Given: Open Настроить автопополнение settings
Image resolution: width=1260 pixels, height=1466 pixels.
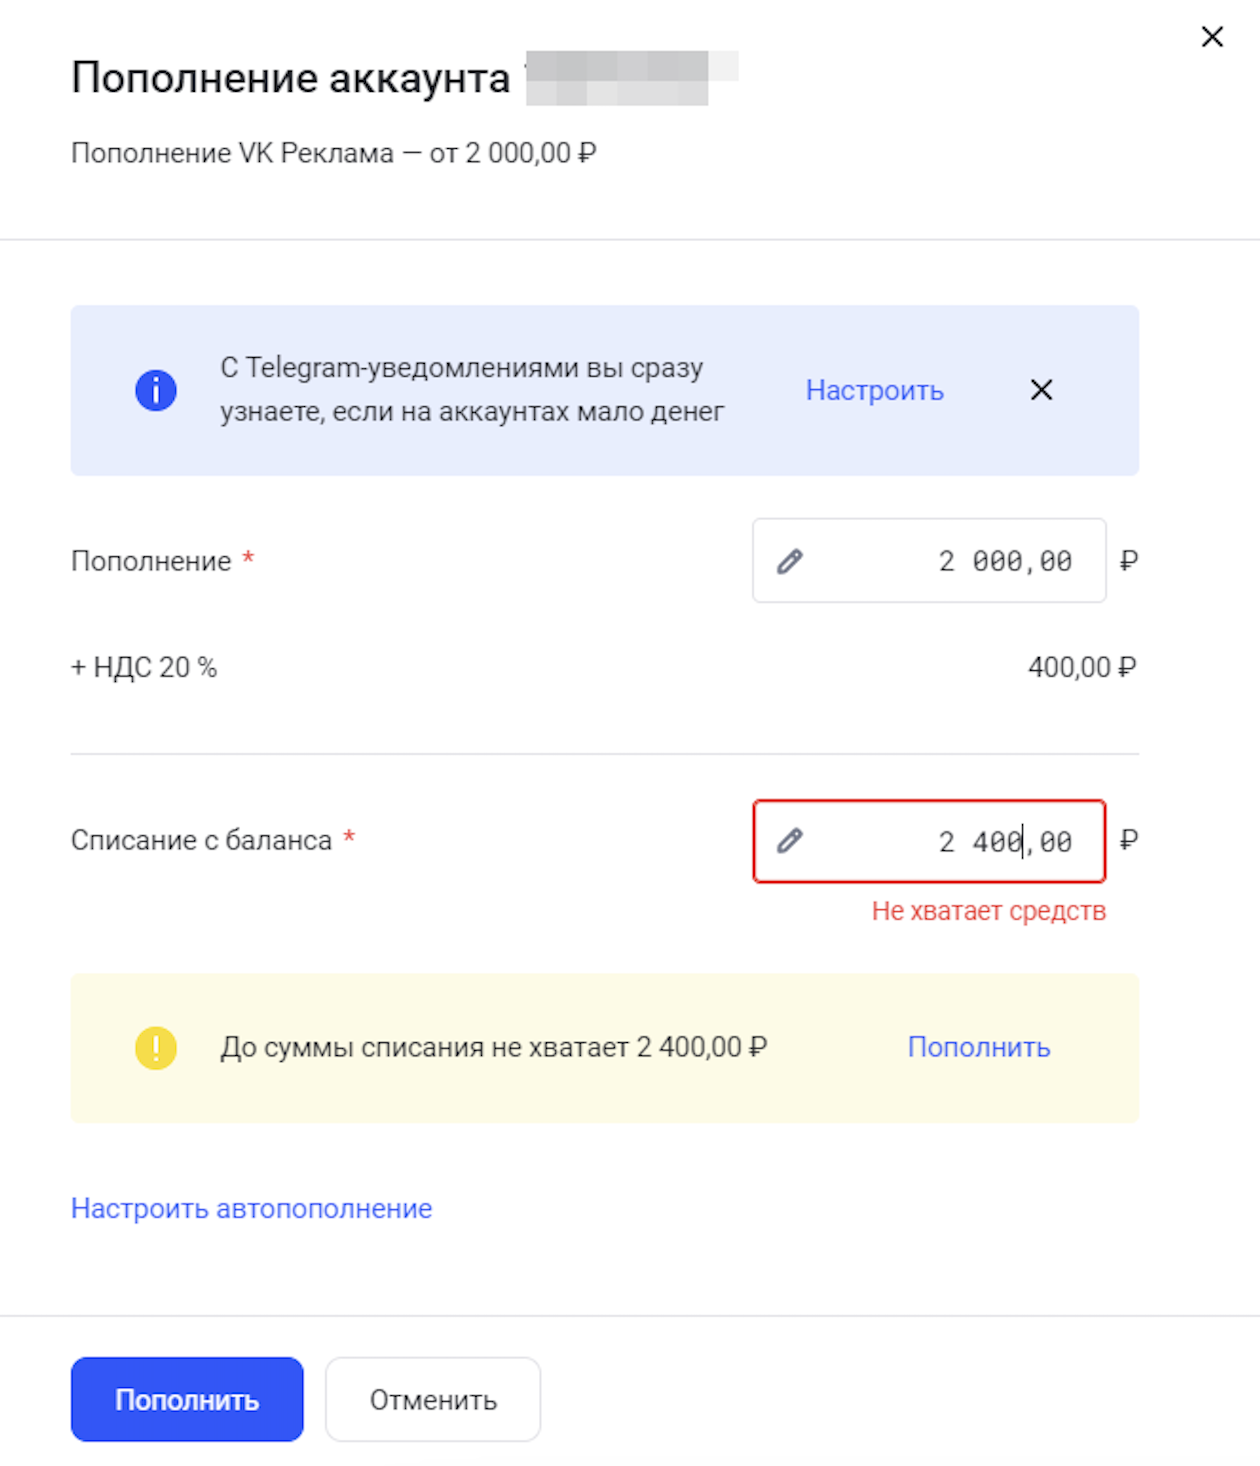Looking at the screenshot, I should click(250, 1208).
